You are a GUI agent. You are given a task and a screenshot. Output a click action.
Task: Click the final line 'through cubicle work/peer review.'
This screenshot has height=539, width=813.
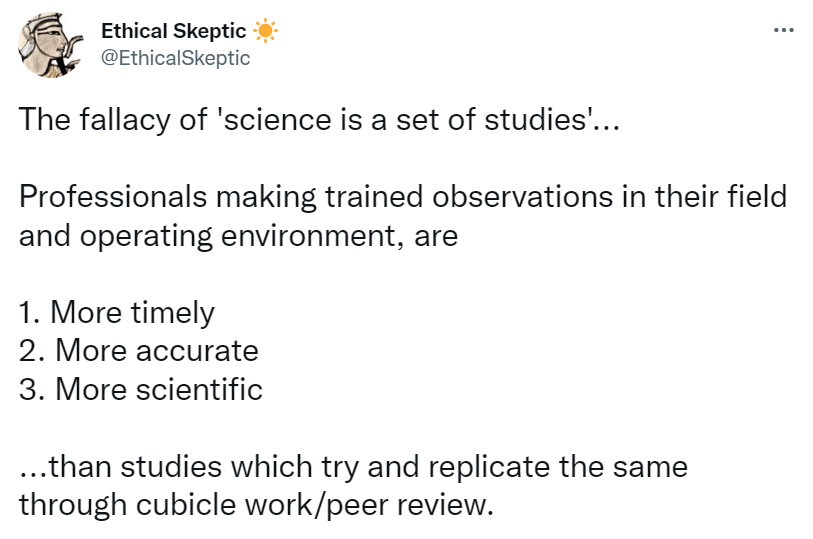tap(256, 503)
